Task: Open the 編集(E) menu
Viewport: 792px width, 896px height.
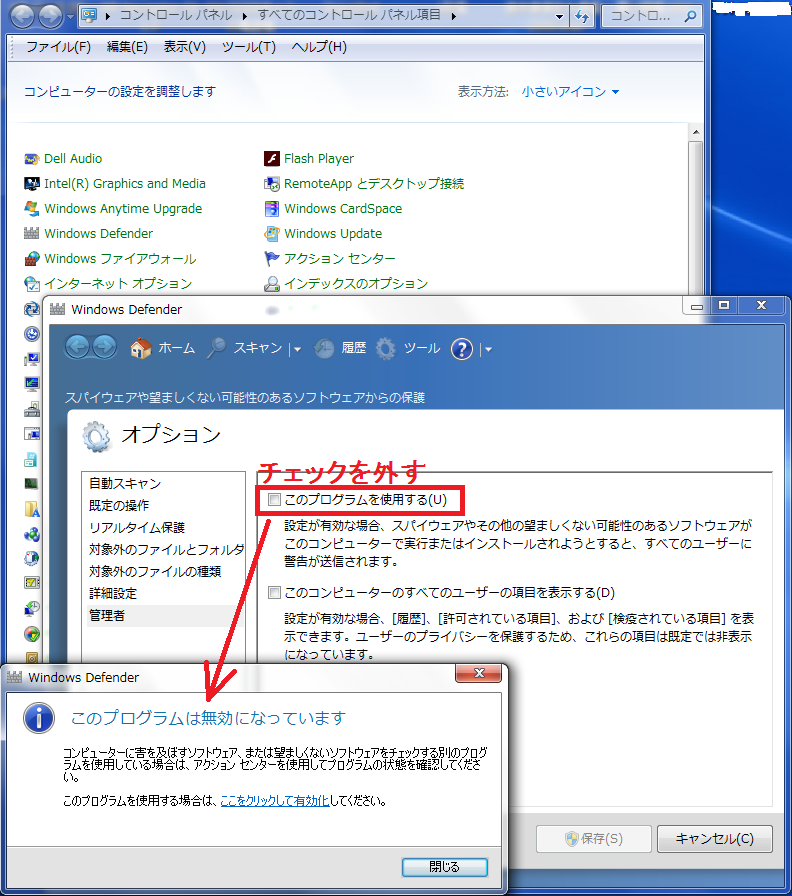Action: point(127,47)
